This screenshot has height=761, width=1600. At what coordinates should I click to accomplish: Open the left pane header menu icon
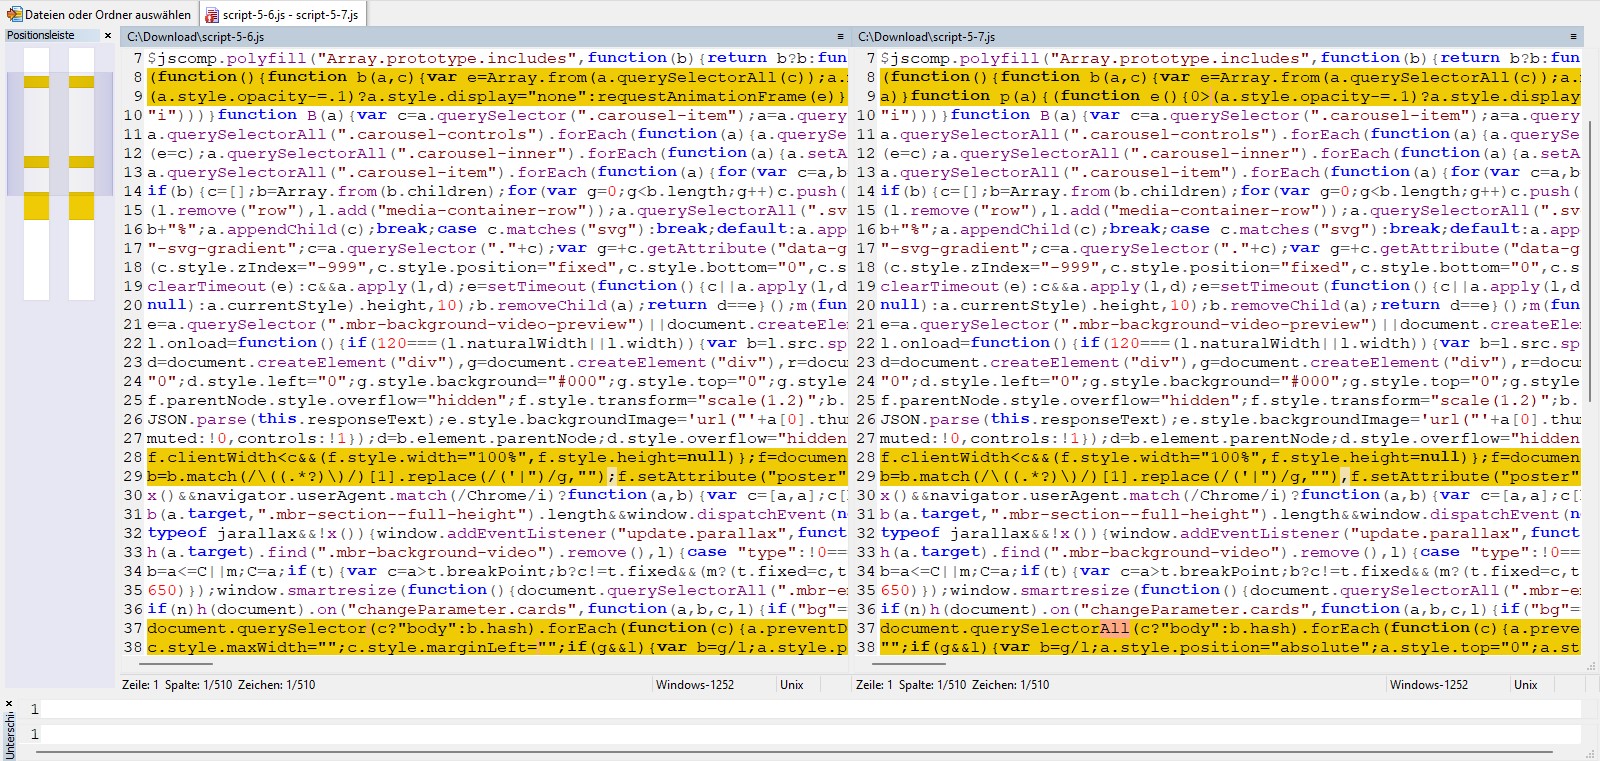click(840, 37)
